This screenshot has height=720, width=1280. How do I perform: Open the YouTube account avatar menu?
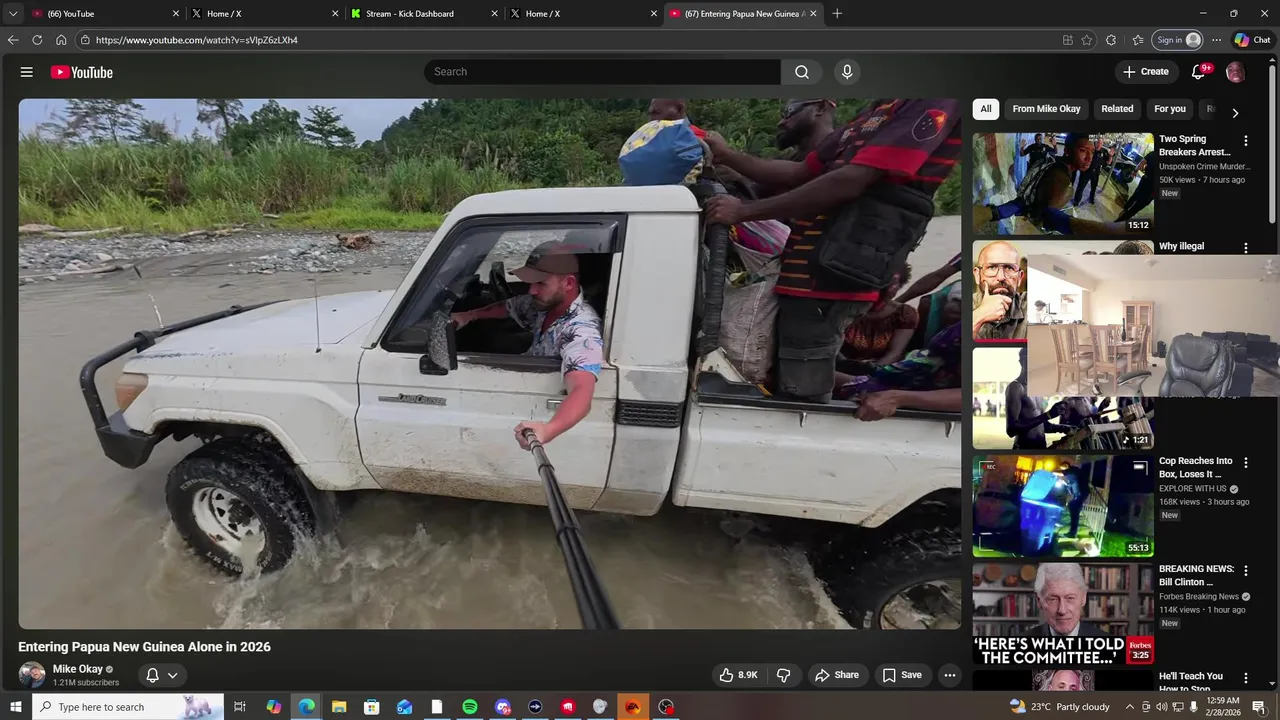[1235, 72]
